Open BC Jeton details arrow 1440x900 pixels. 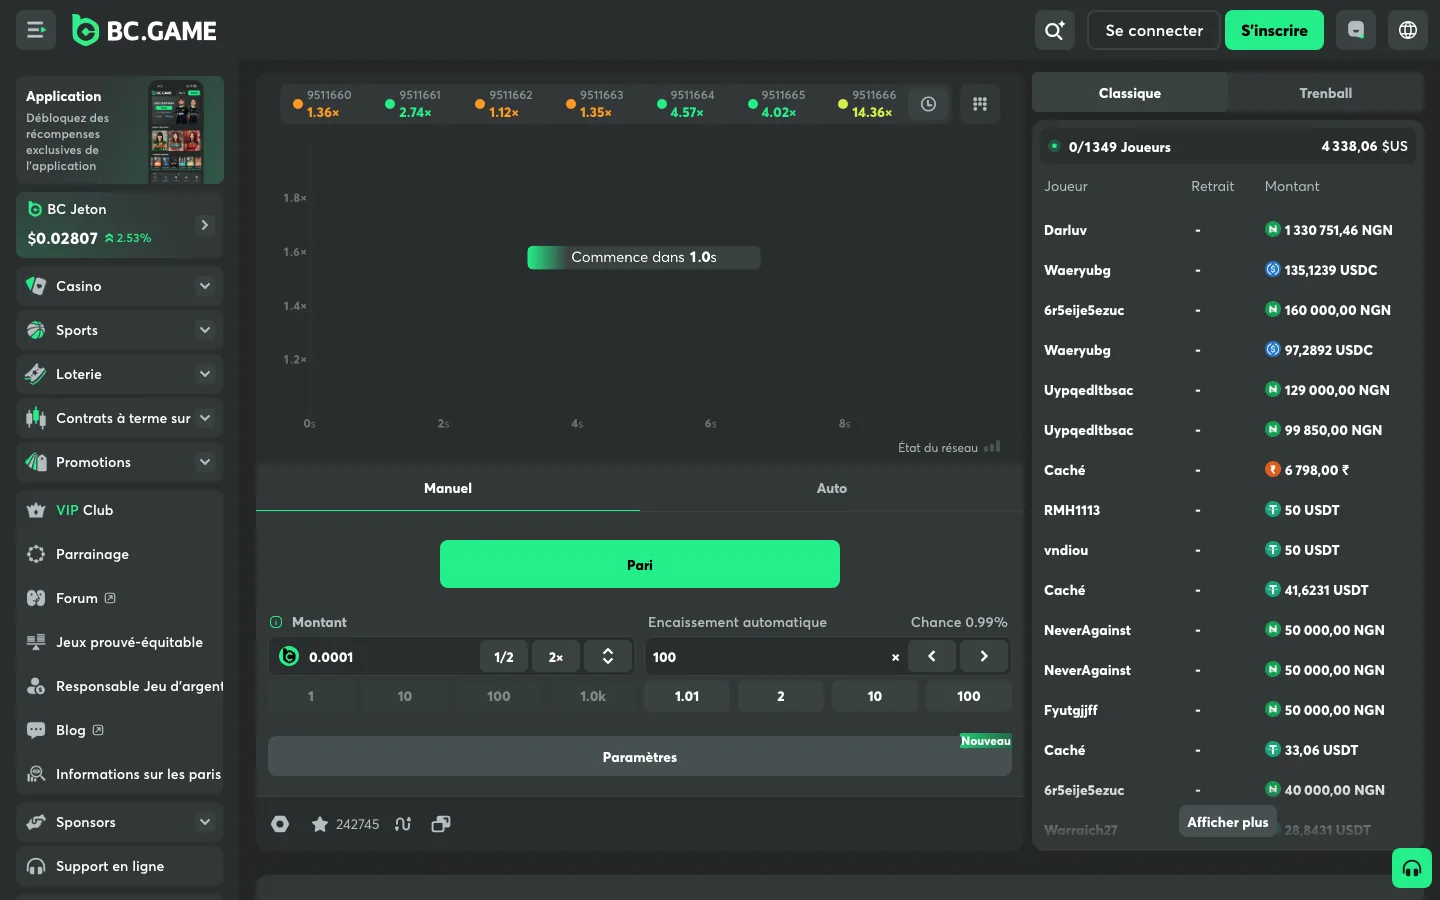coord(205,225)
